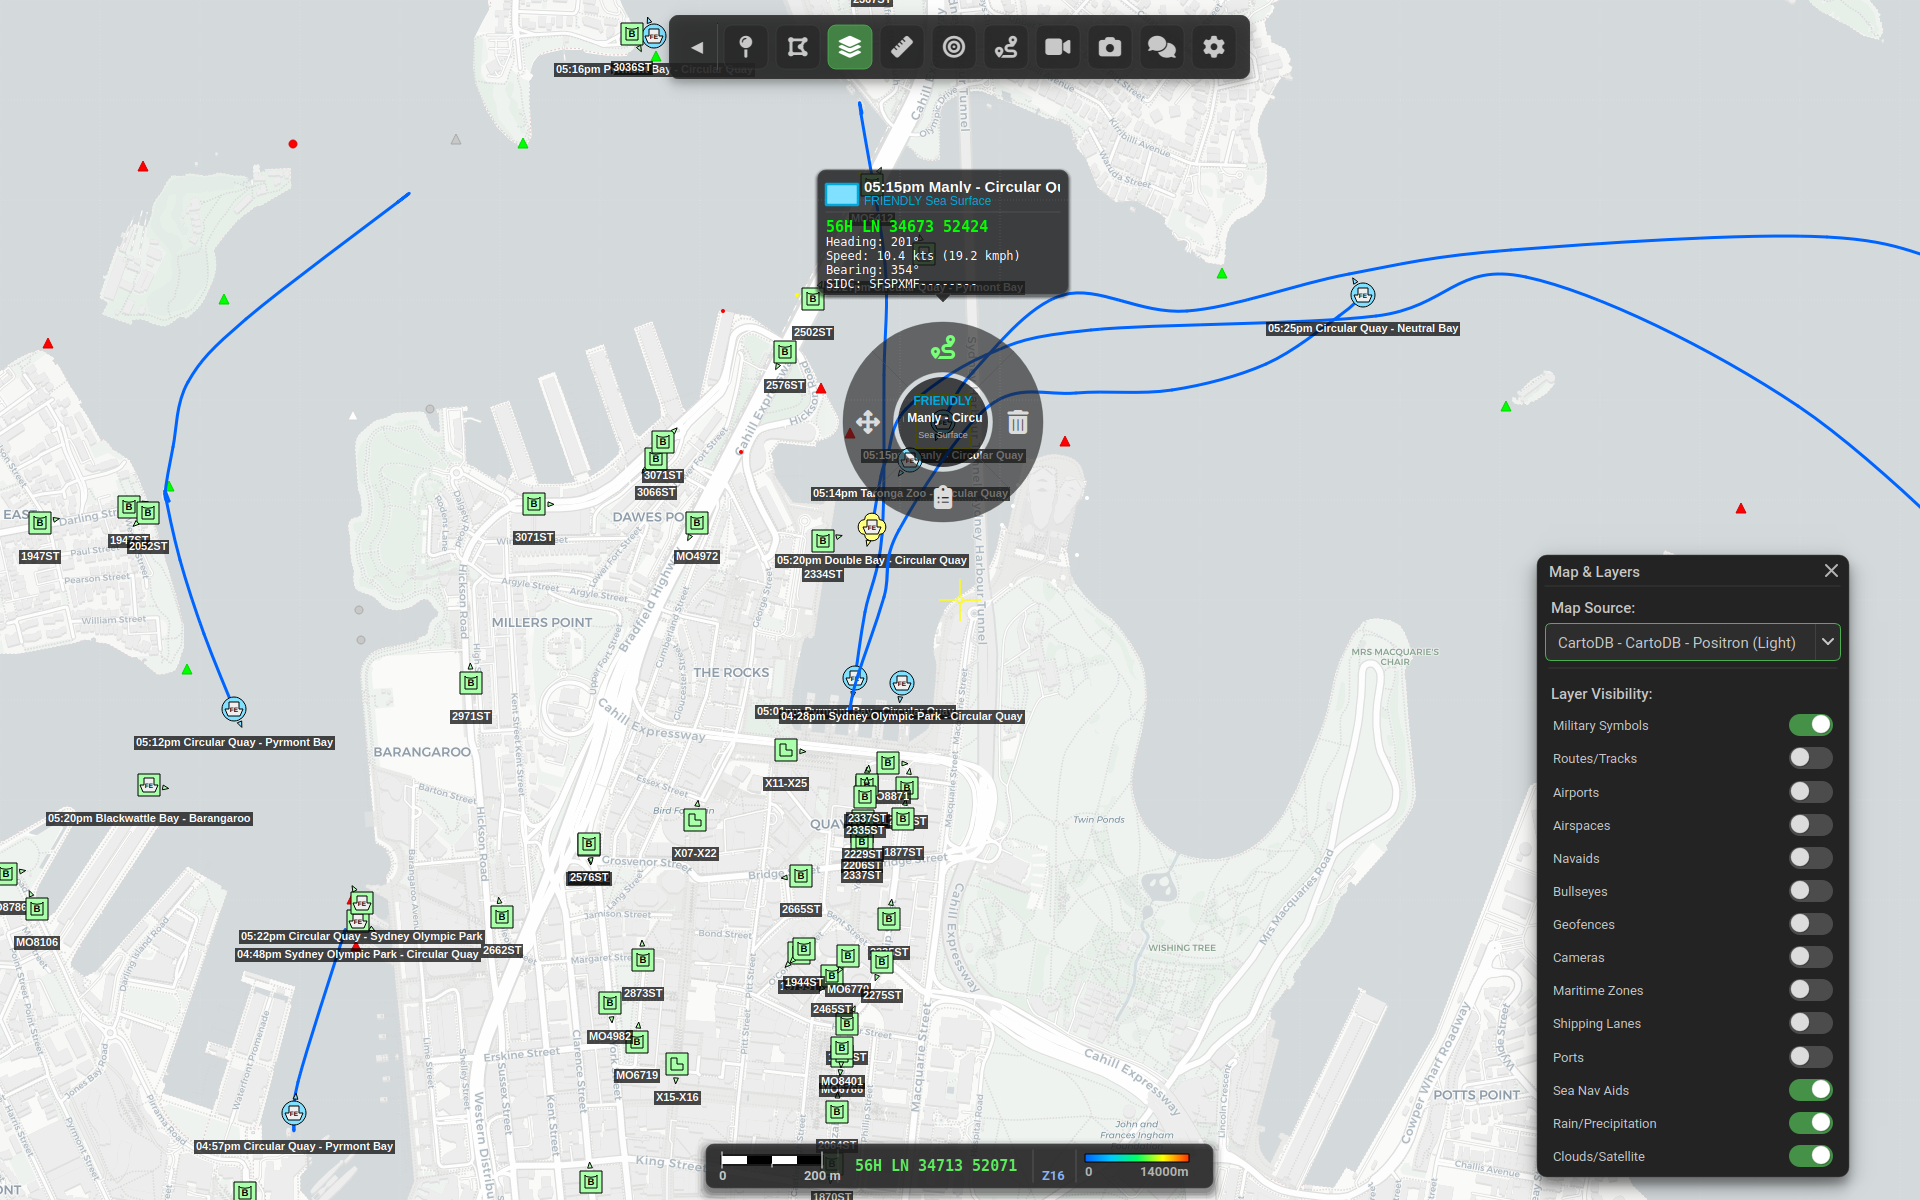Image resolution: width=1920 pixels, height=1200 pixels.
Task: Disable the Military Symbols layer
Action: 1810,725
